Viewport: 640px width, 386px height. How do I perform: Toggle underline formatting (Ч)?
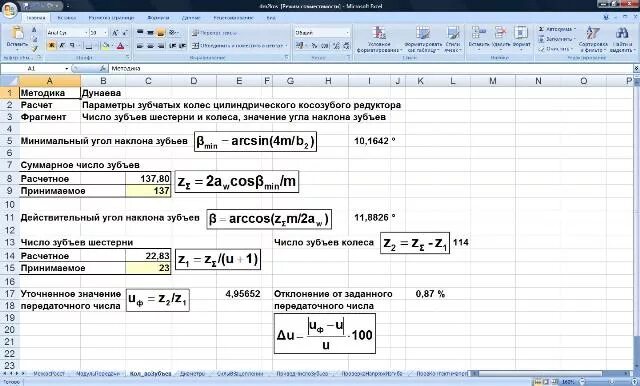pos(72,46)
